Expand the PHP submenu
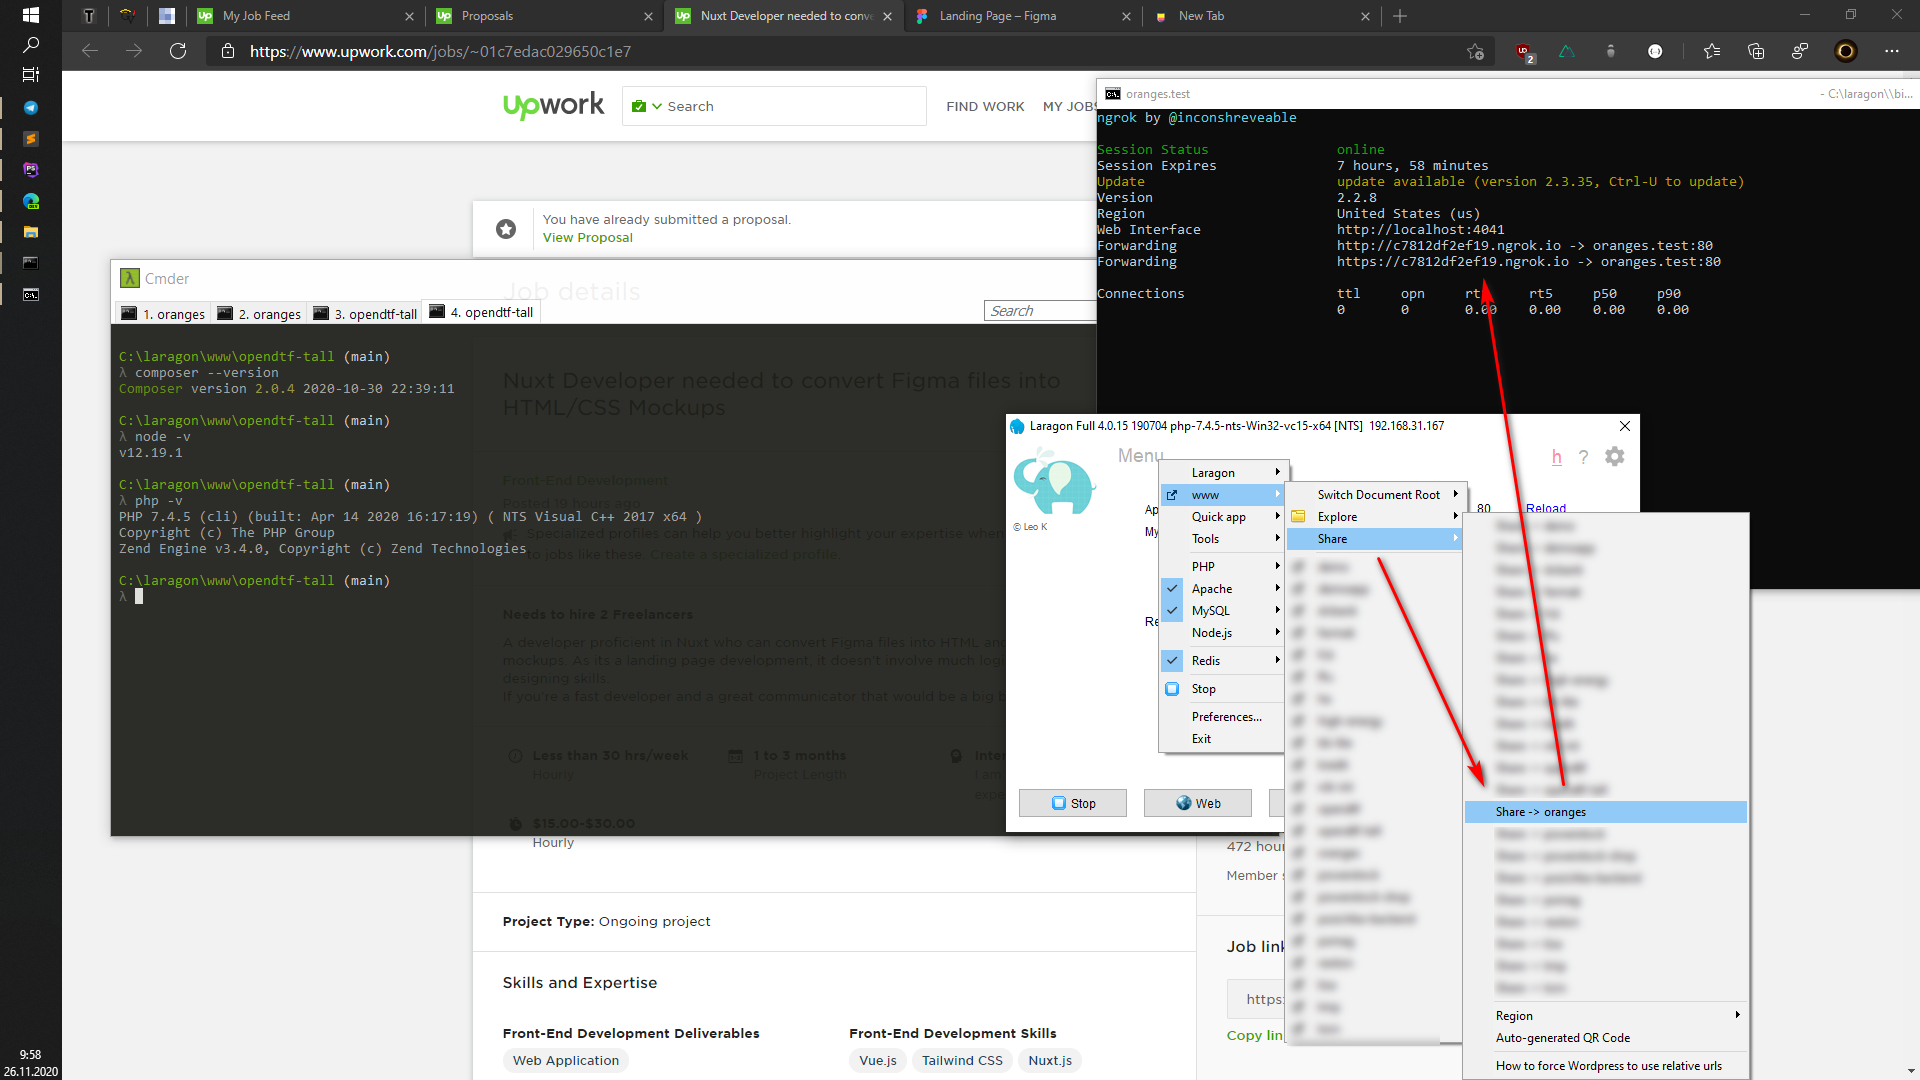The width and height of the screenshot is (1920, 1080). [1222, 567]
